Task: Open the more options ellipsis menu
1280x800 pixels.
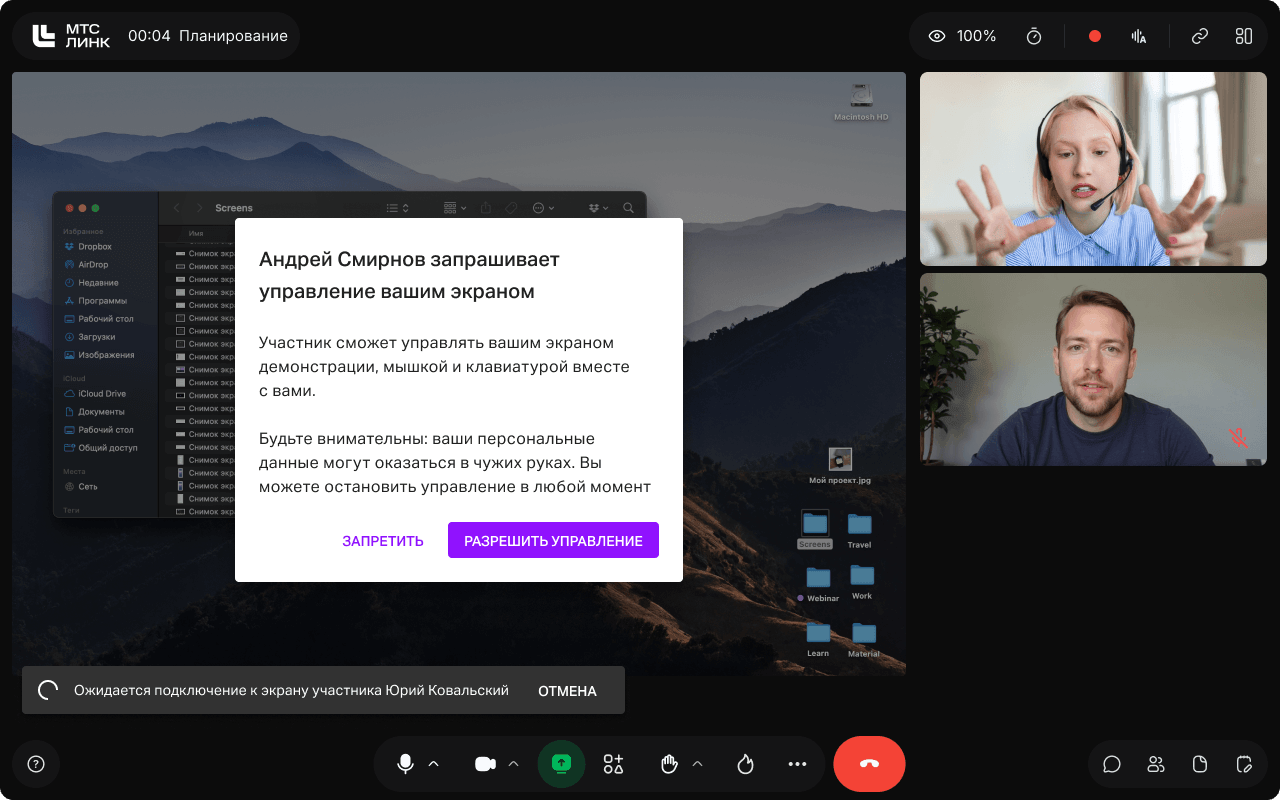Action: coord(797,764)
